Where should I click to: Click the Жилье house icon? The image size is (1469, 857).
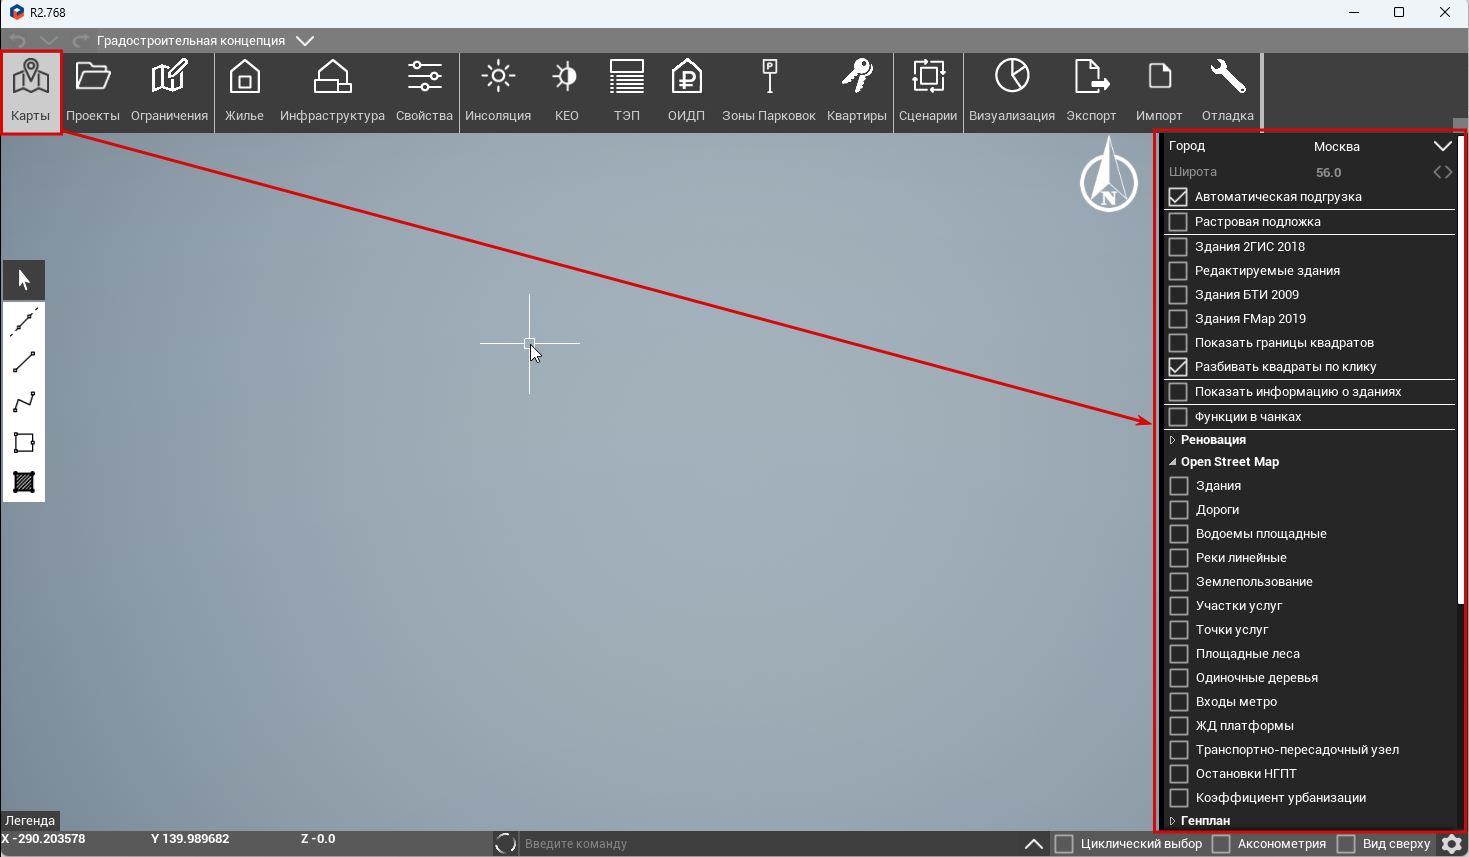point(244,77)
